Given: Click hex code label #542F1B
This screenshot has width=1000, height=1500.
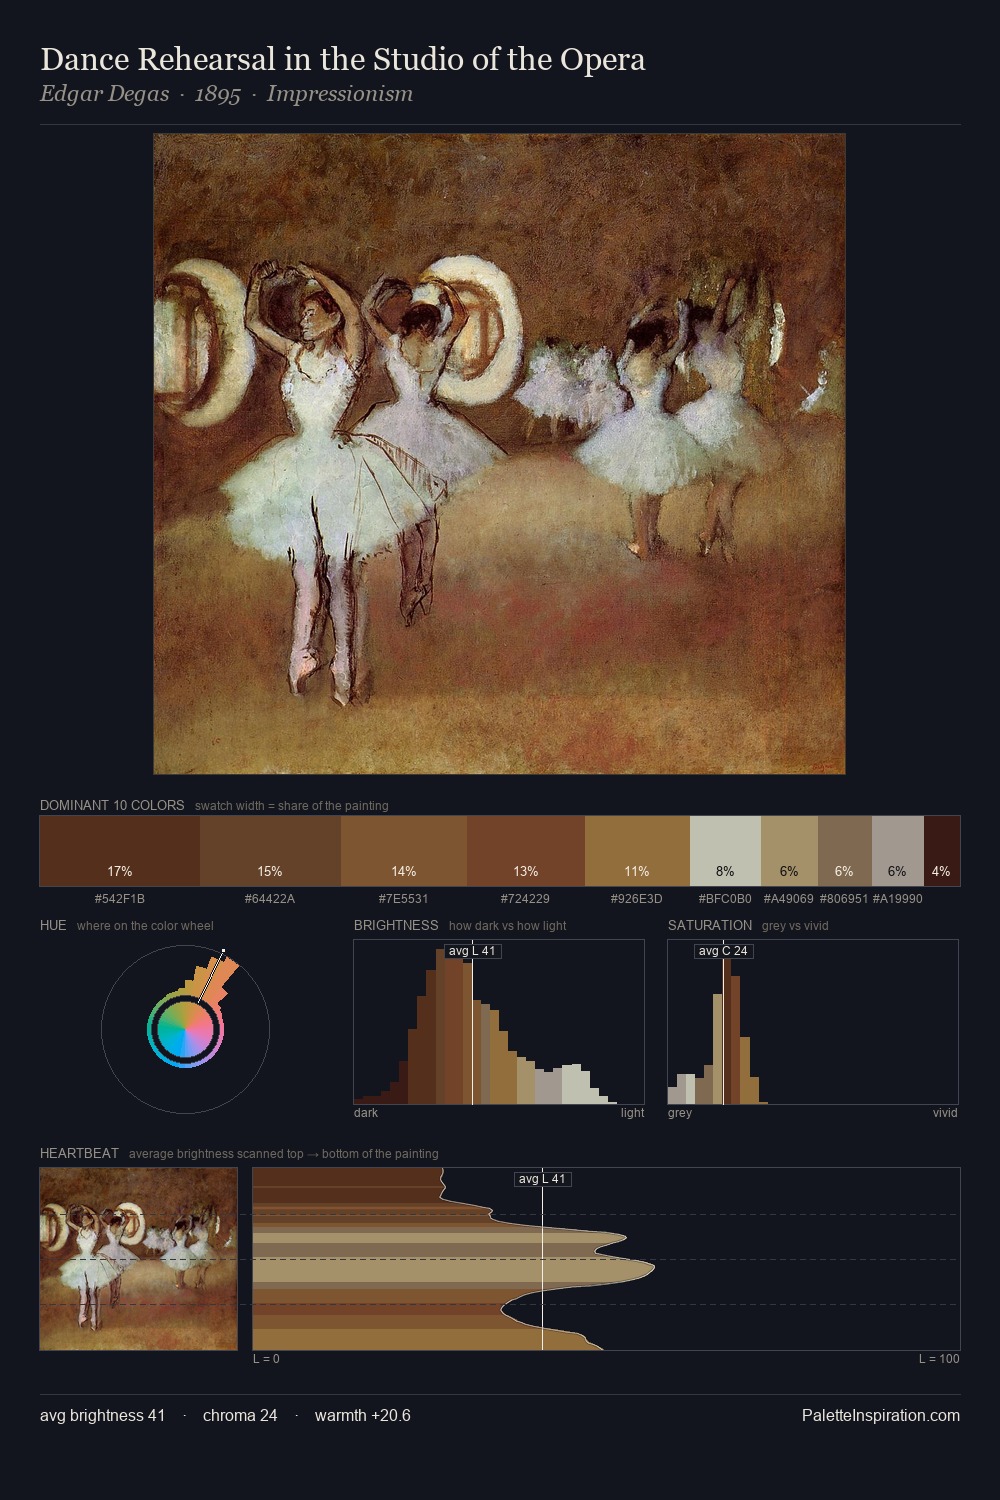Looking at the screenshot, I should coord(120,899).
